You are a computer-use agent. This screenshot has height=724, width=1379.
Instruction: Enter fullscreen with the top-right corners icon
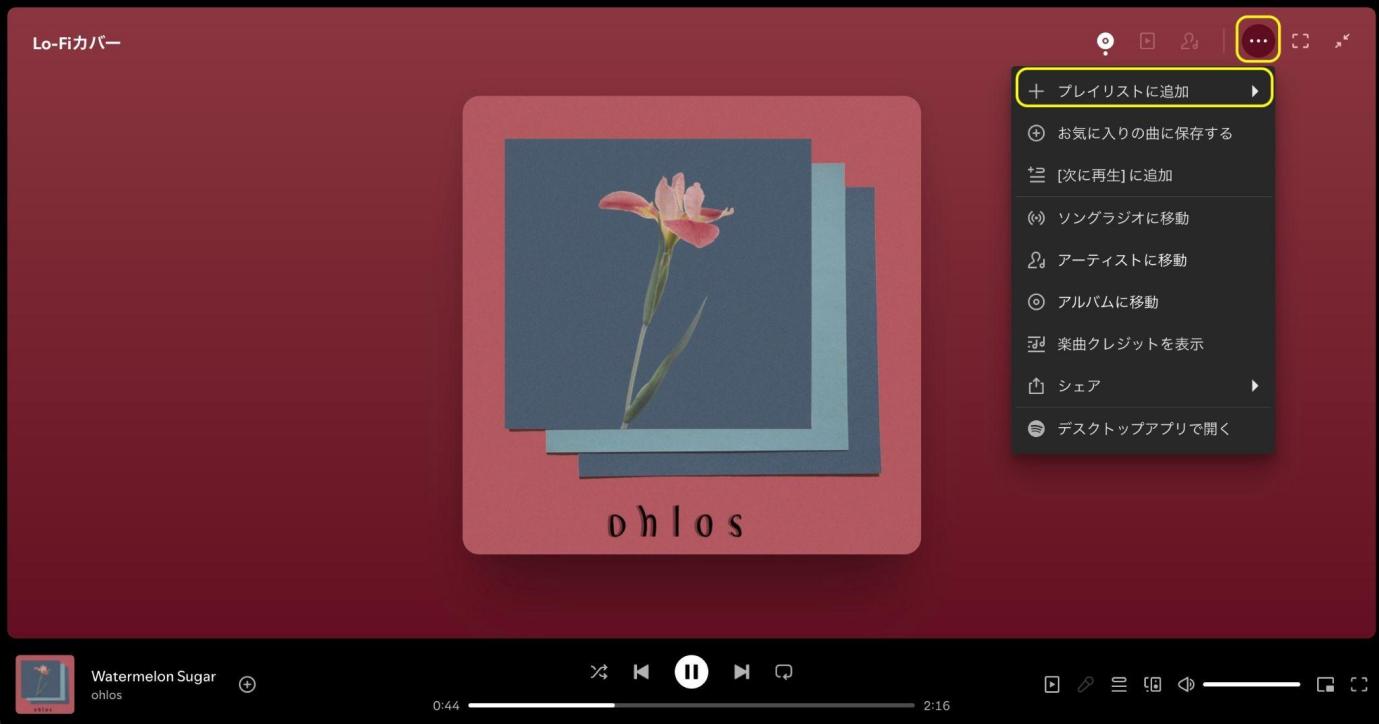click(x=1300, y=41)
